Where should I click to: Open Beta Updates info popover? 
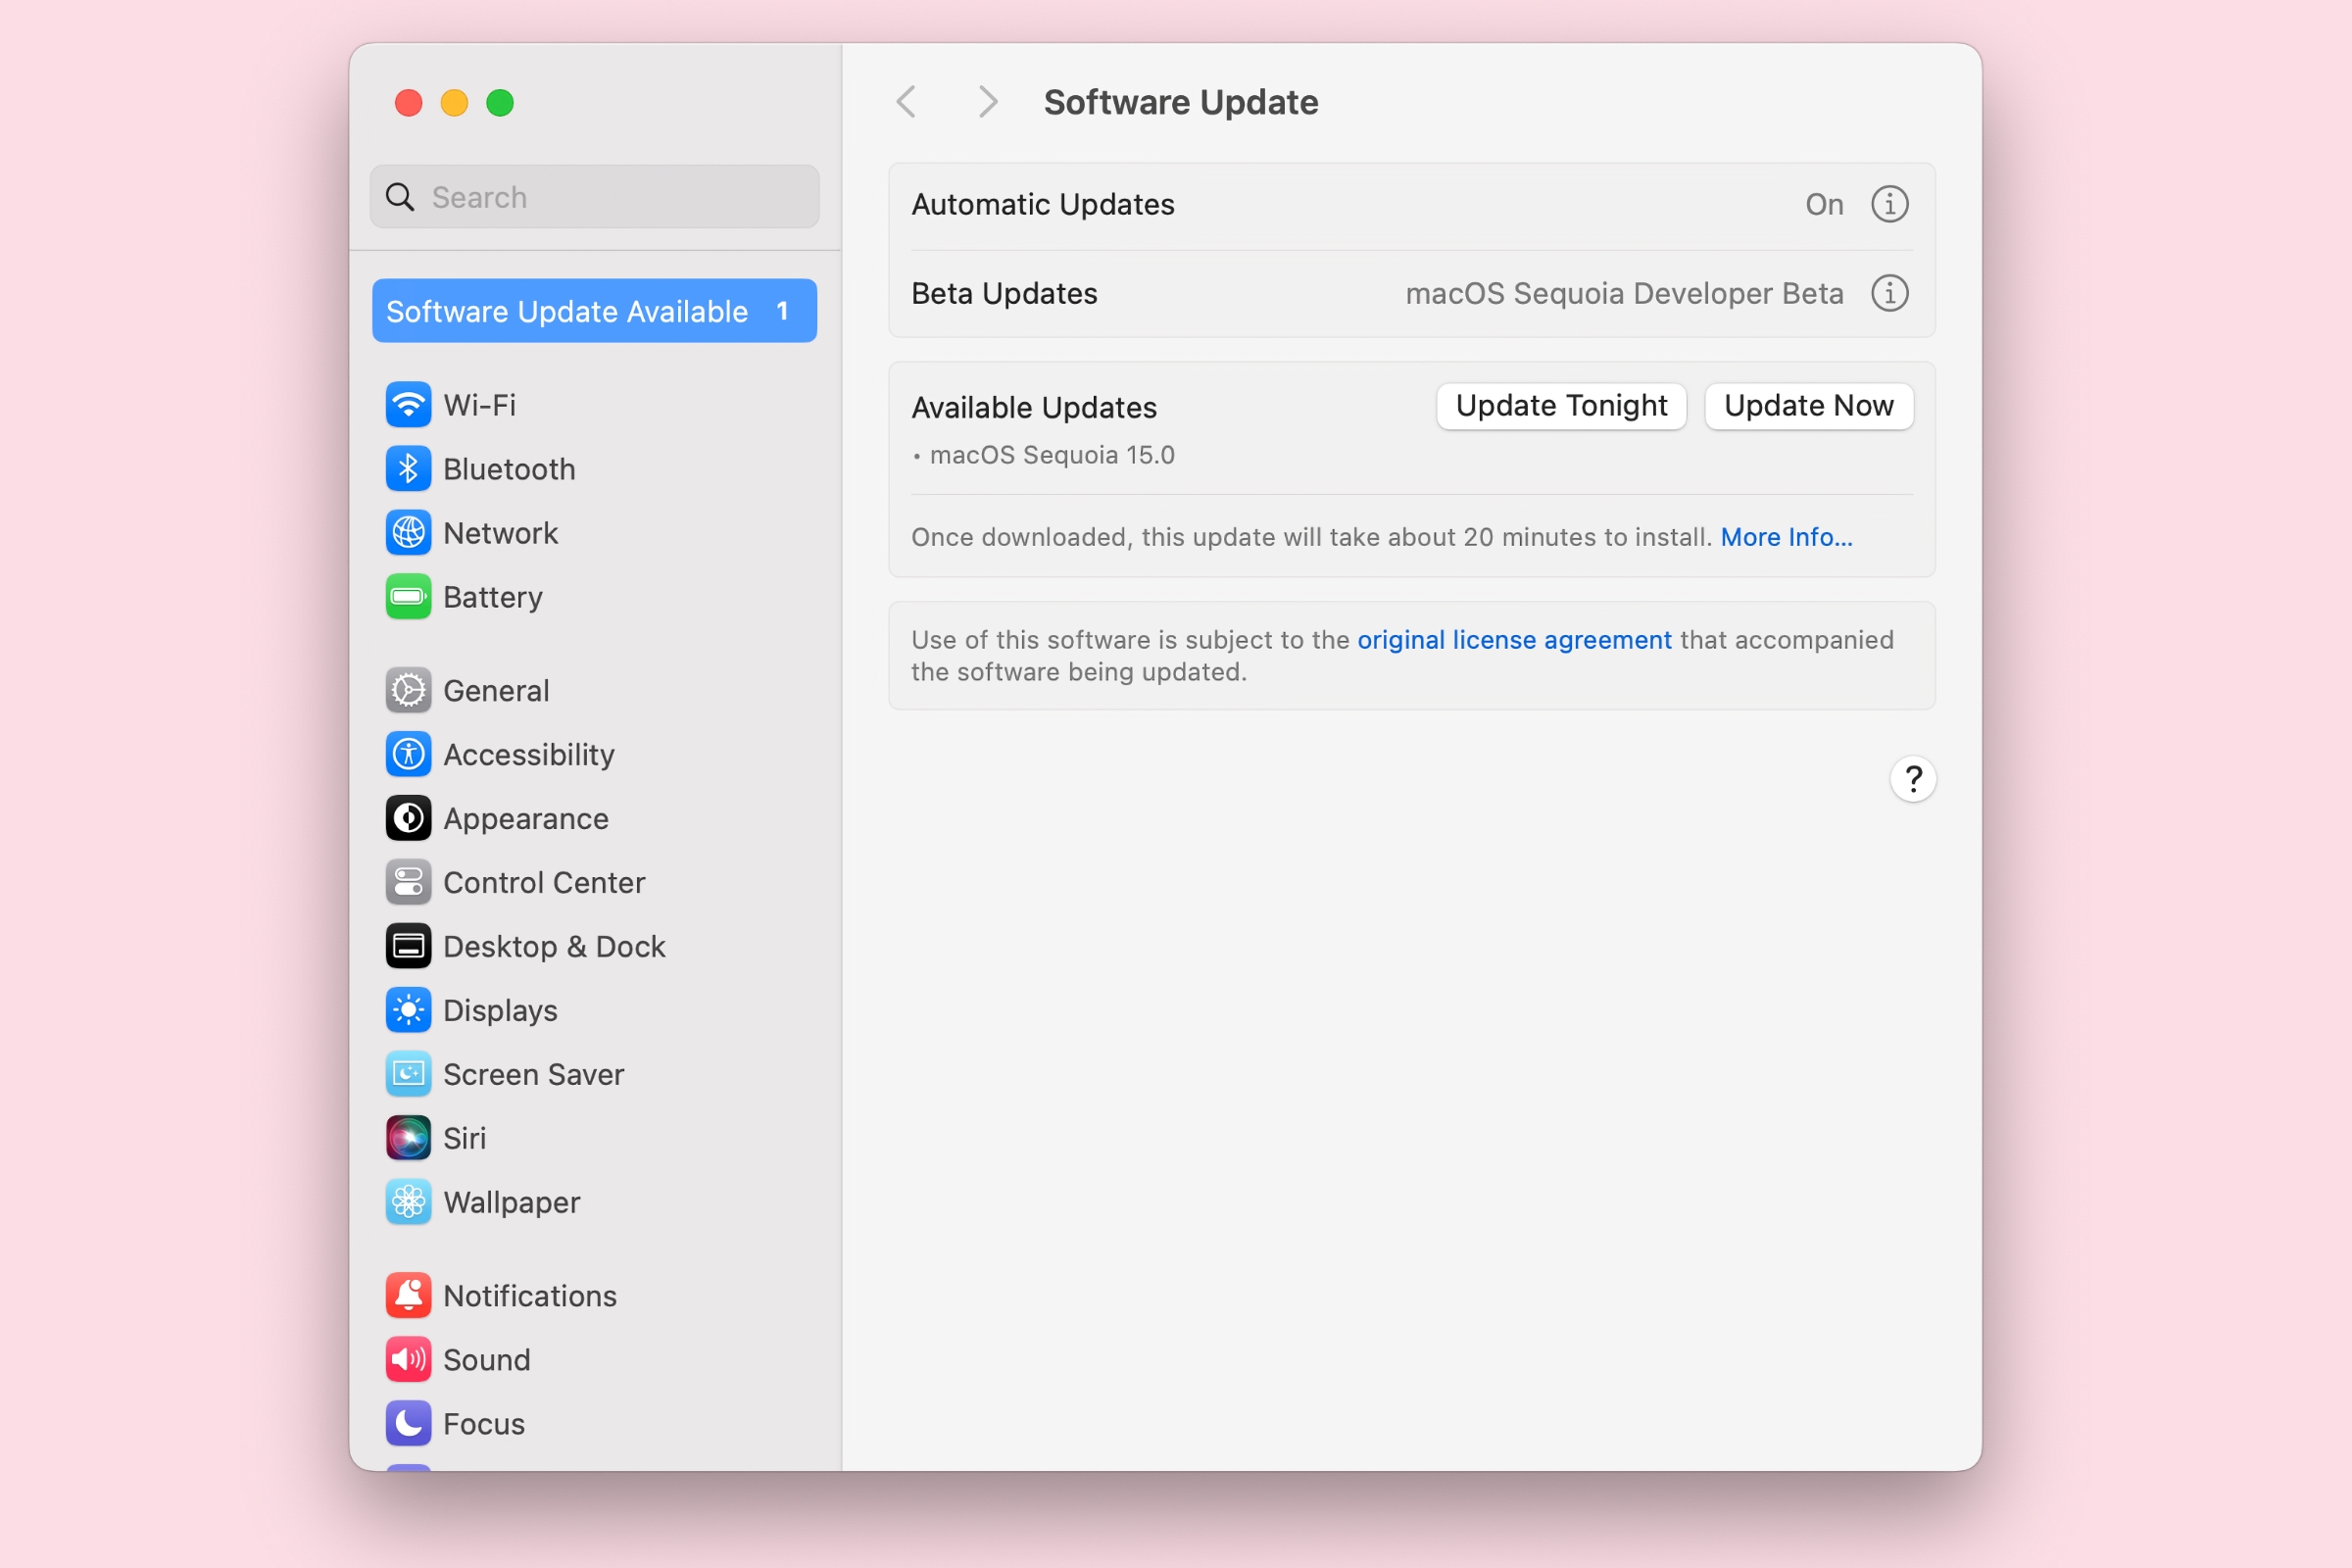1889,293
